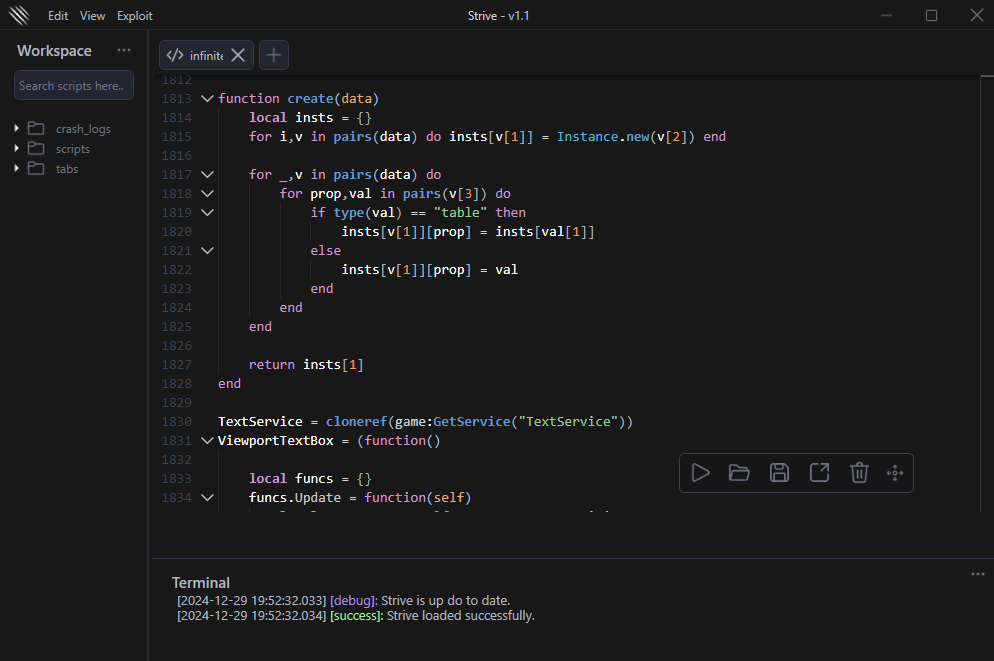
Task: Collapse else block fold on line 1821
Action: tap(207, 250)
